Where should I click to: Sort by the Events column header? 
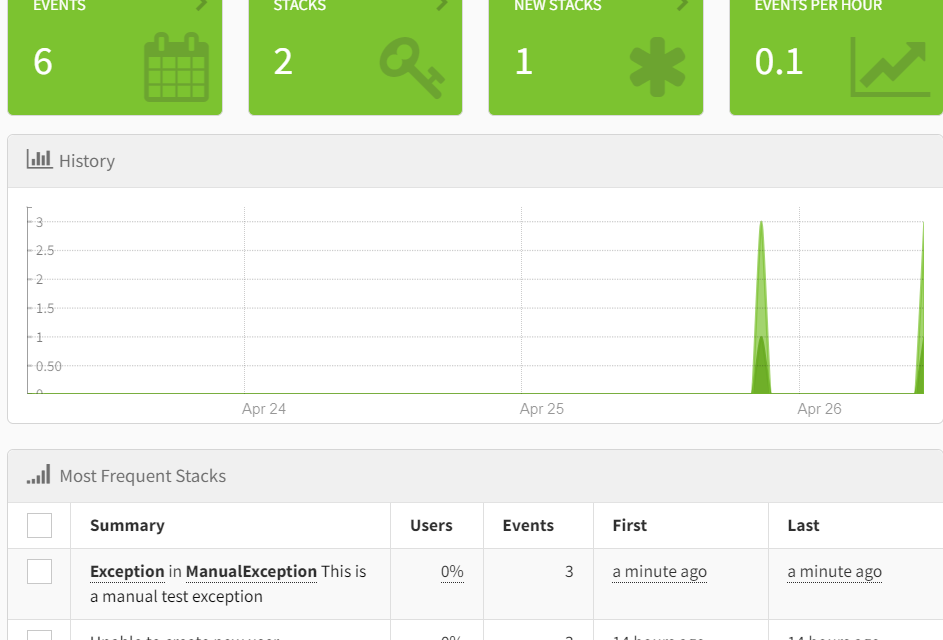coord(528,525)
